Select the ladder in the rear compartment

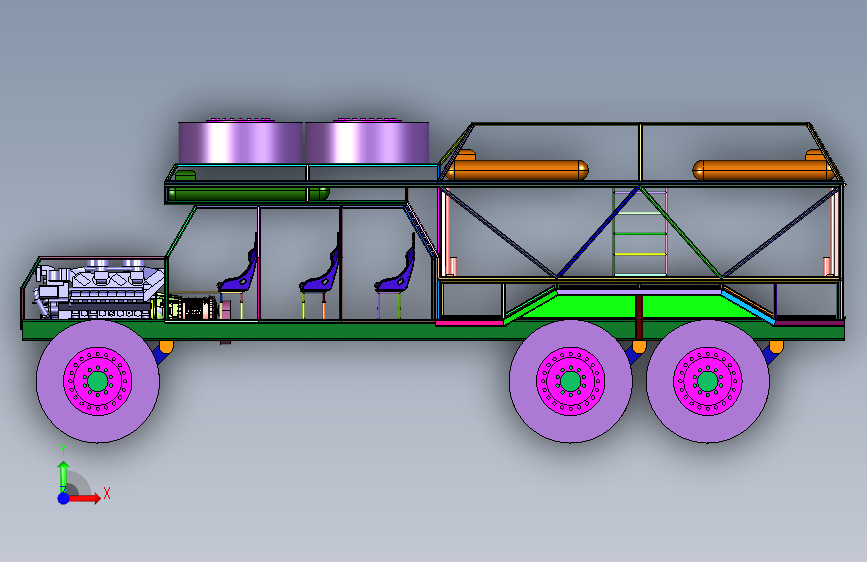point(640,232)
